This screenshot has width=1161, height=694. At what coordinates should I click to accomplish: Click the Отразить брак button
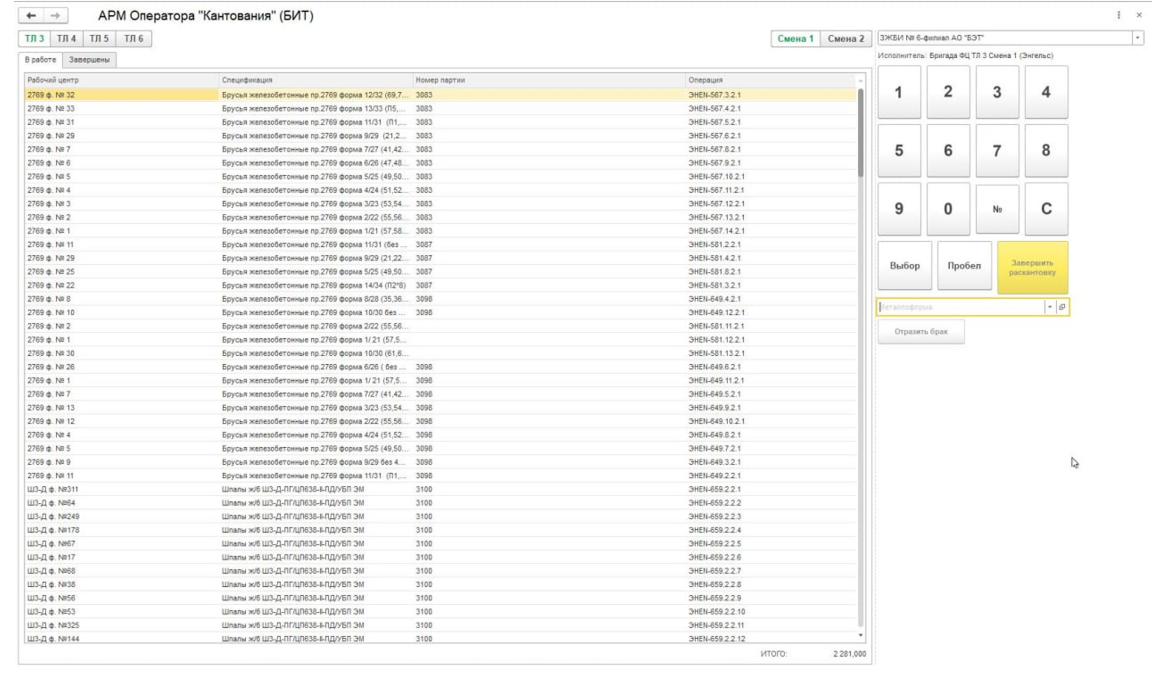pos(921,332)
